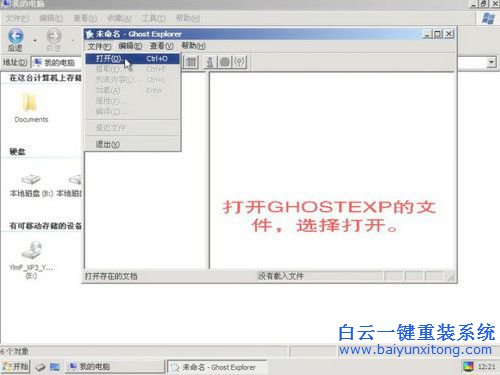Close the Ghost Explorer window
The width and height of the screenshot is (500, 375).
pos(449,34)
